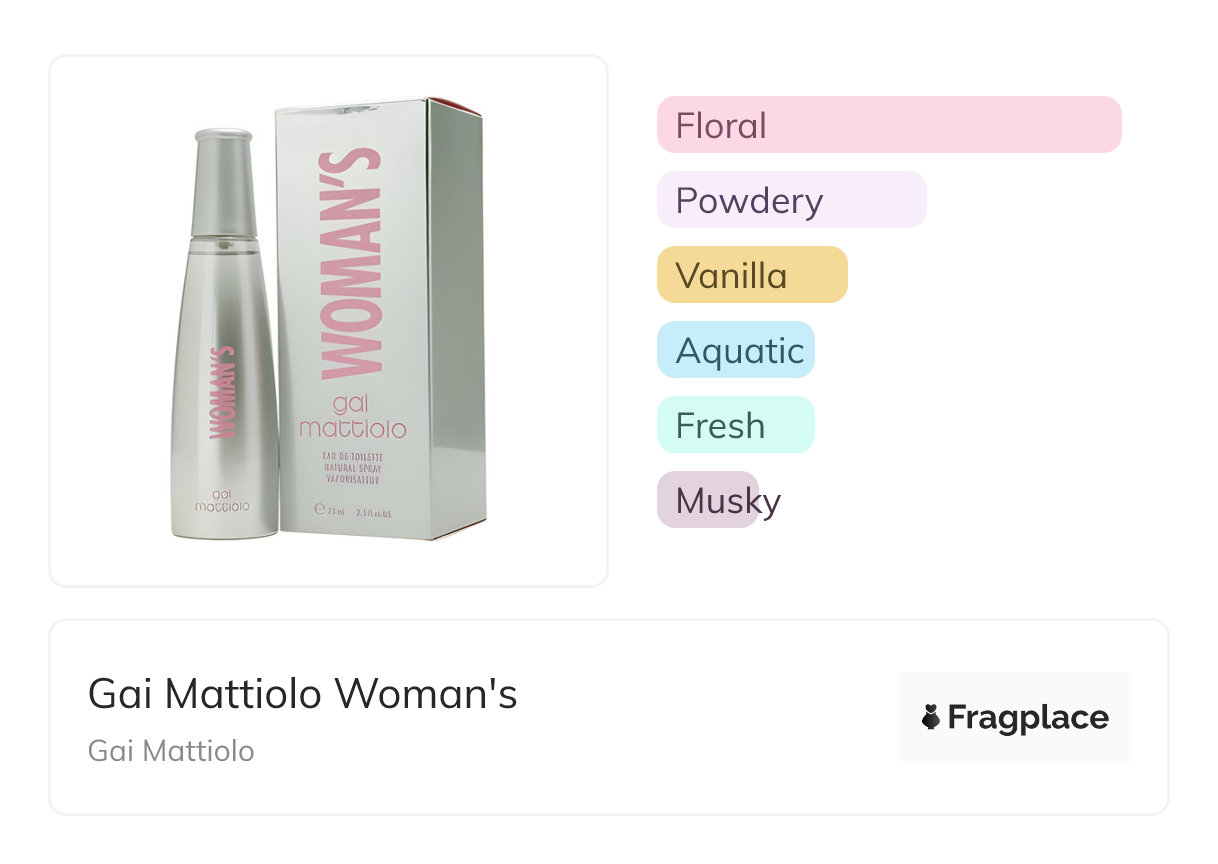The height and width of the screenshot is (864, 1218).
Task: Click the Fragplace brand name text
Action: (x=1028, y=717)
